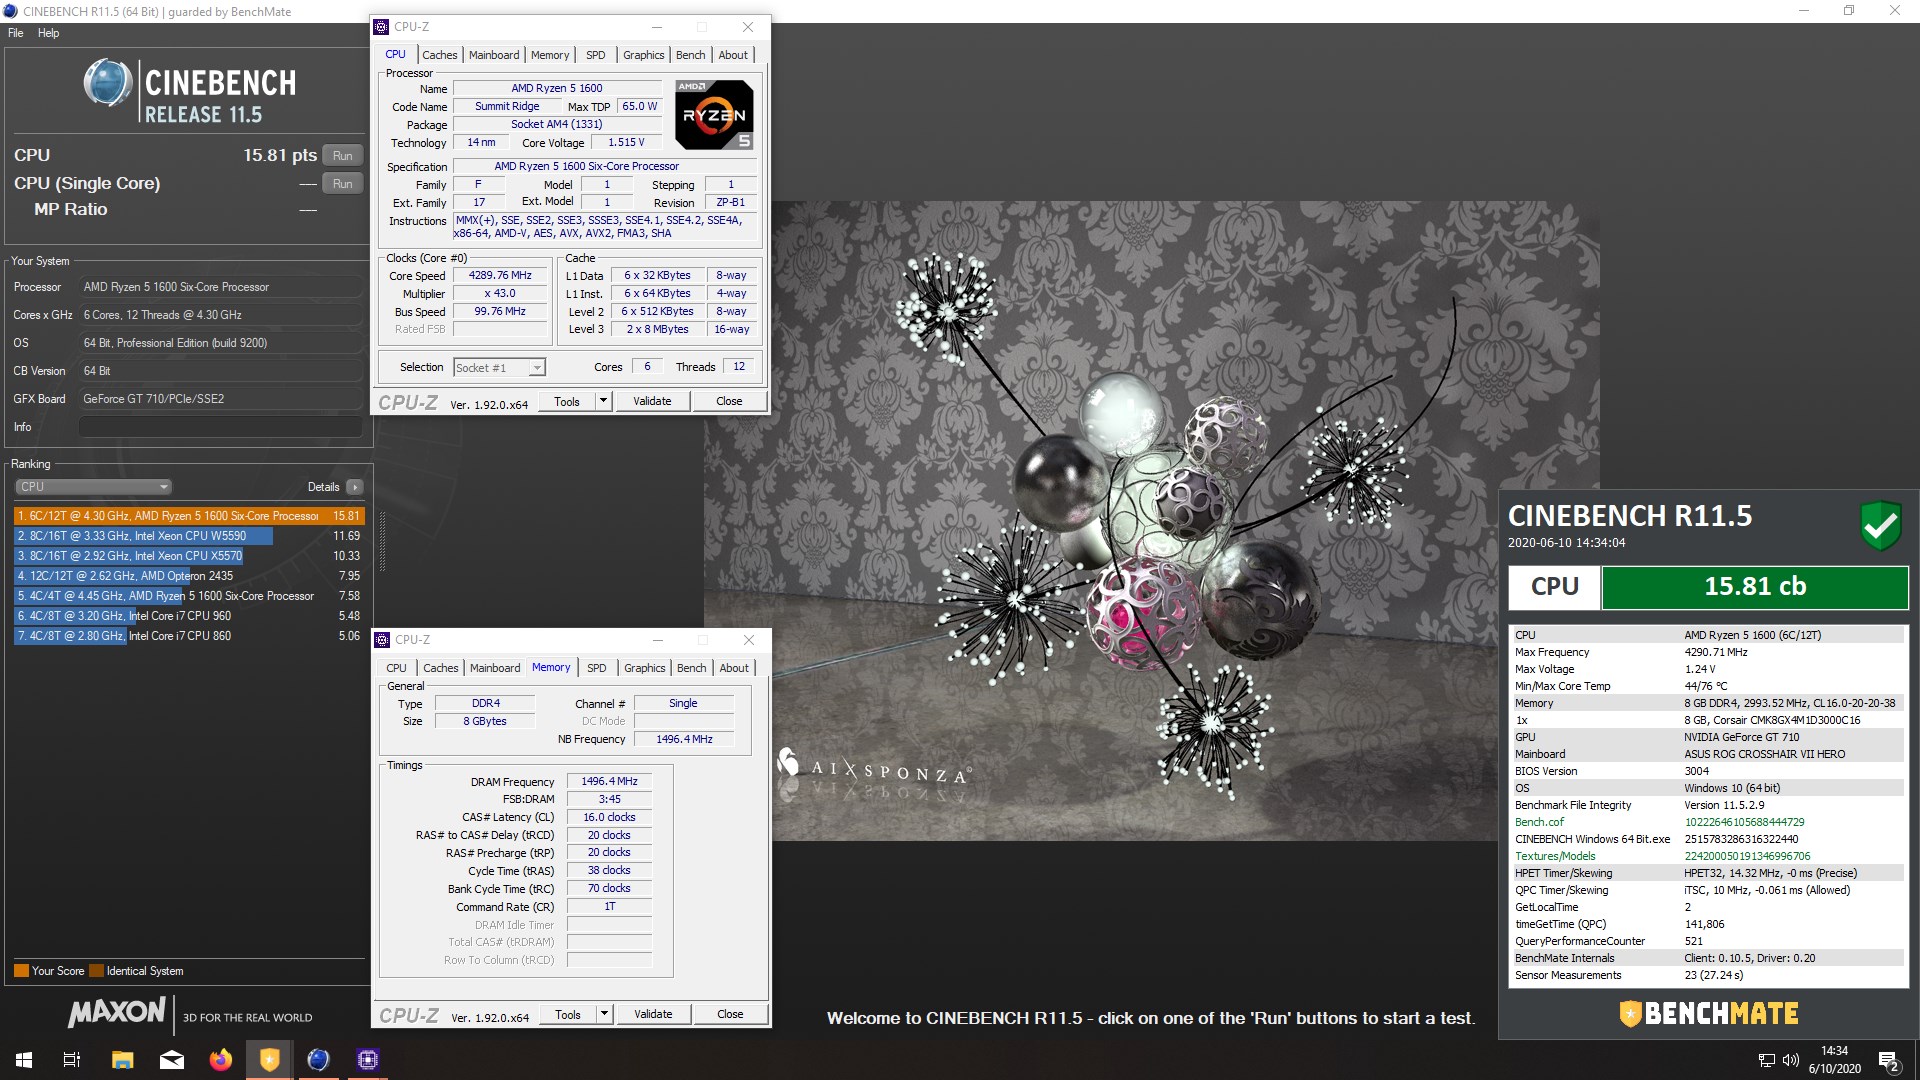Switch to Mainboard tab in top CPU-Z

[494, 55]
